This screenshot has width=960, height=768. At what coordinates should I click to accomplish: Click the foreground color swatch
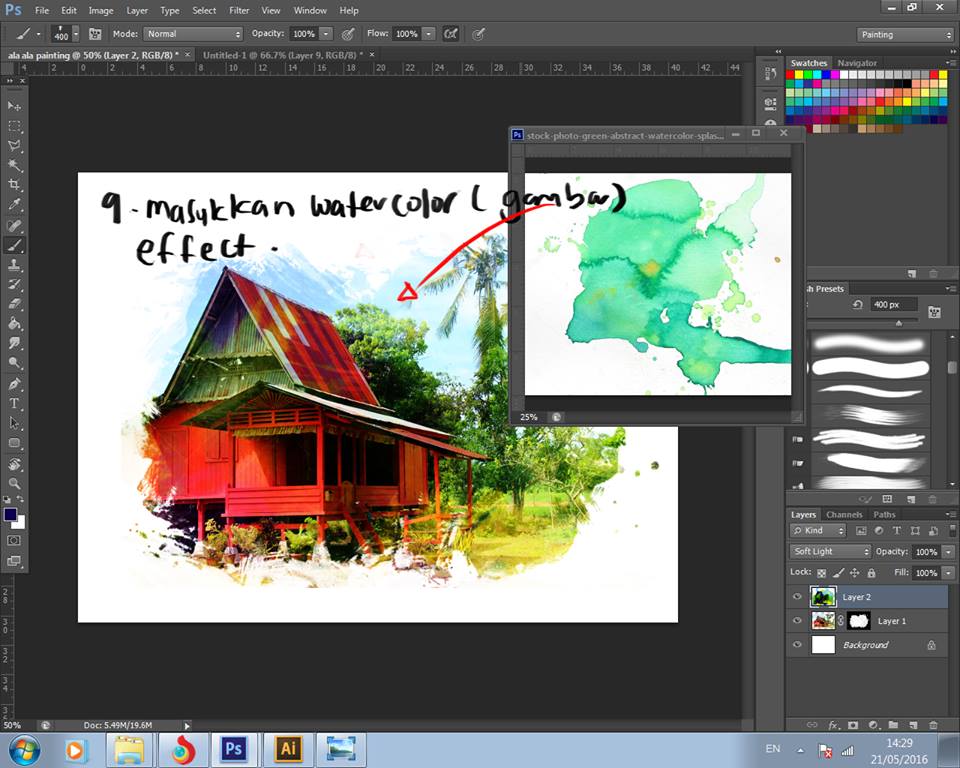[x=11, y=515]
